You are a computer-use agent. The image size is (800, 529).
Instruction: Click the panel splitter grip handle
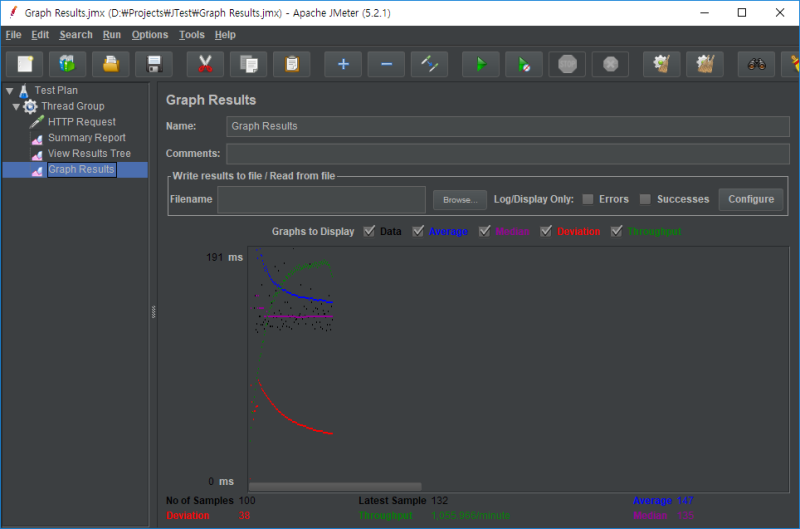tap(154, 311)
